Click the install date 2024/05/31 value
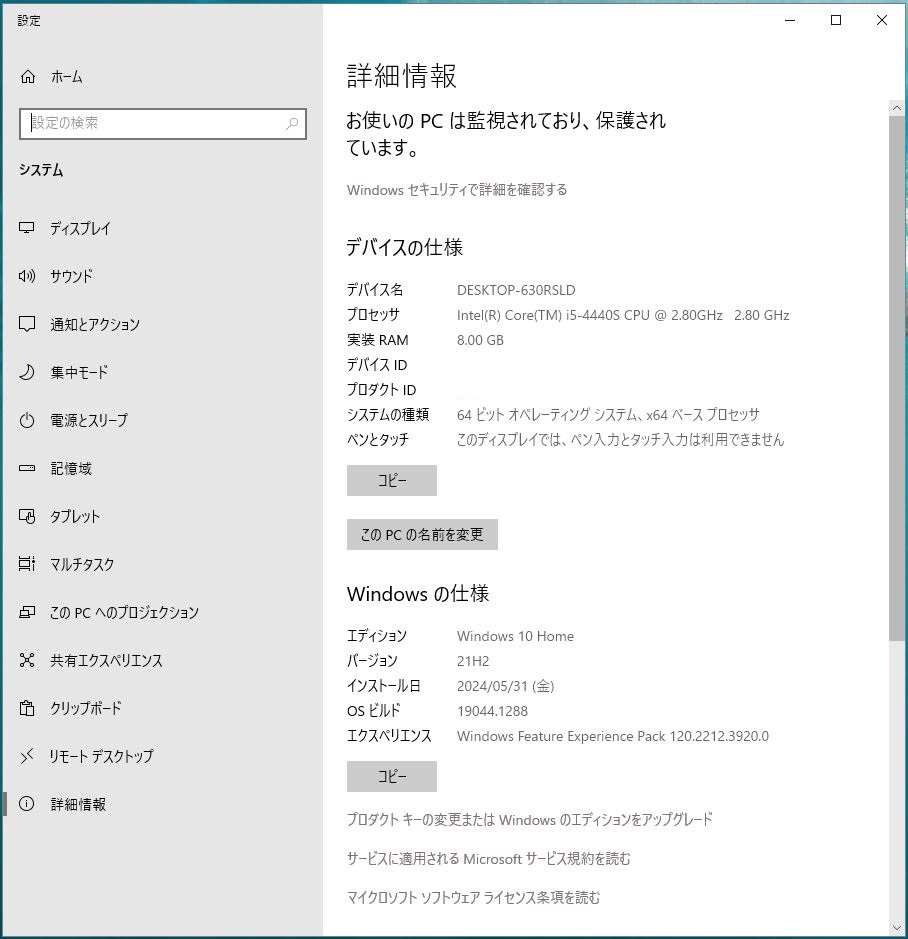Screen dimensions: 908x939 [x=506, y=686]
